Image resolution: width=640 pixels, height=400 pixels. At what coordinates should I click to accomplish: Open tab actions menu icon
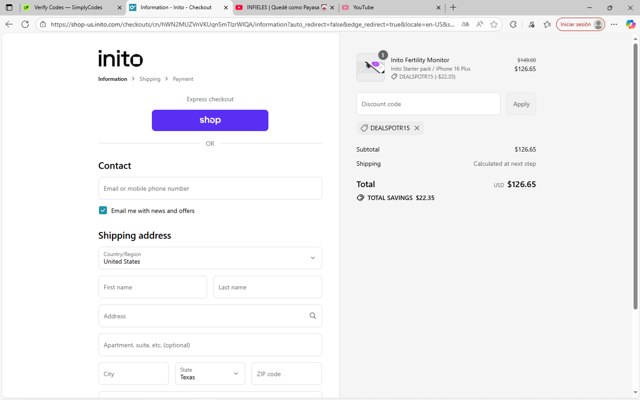point(9,7)
